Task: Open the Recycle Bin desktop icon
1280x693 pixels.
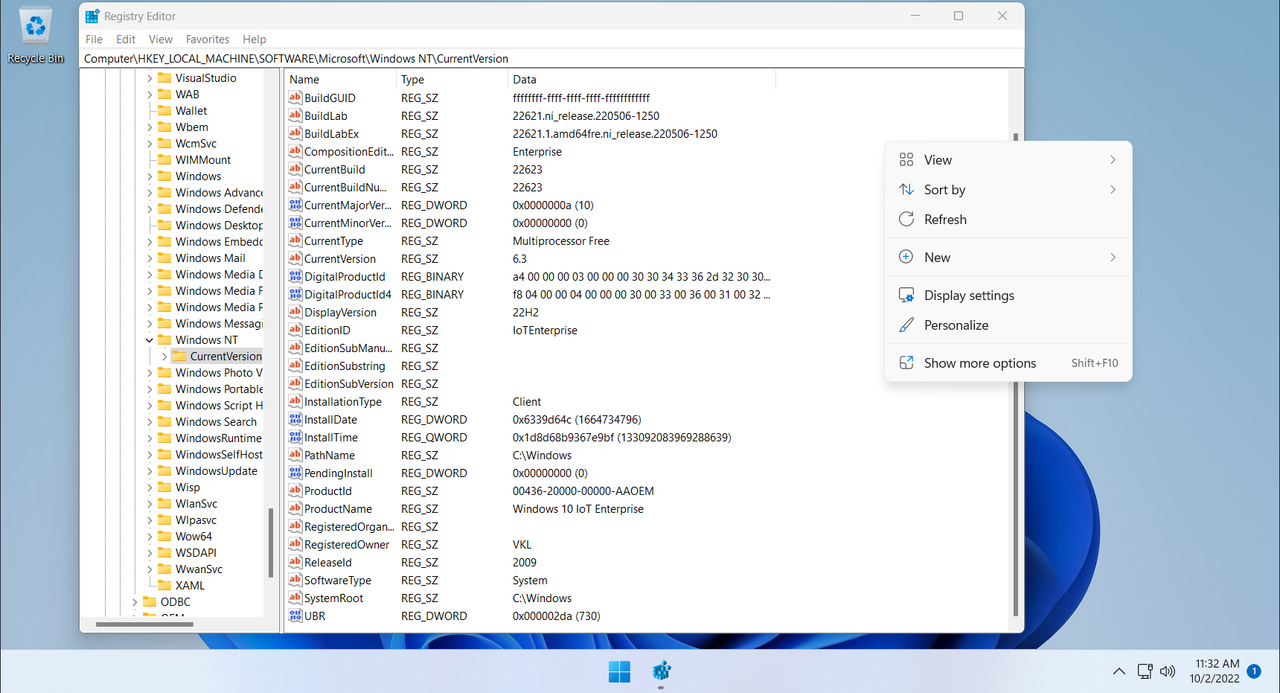Action: click(x=36, y=35)
